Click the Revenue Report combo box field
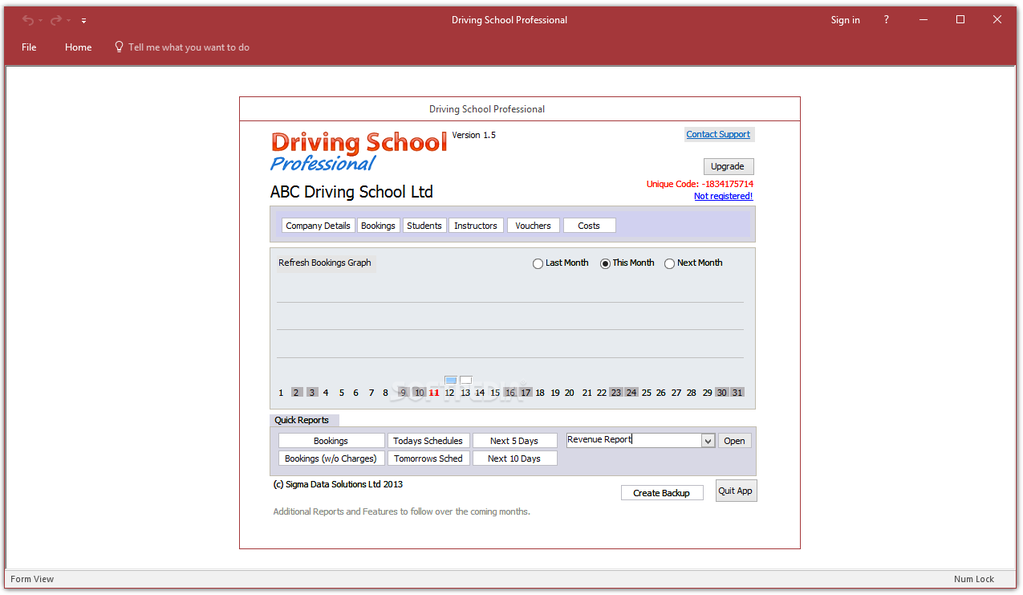This screenshot has width=1023, height=595. (634, 440)
